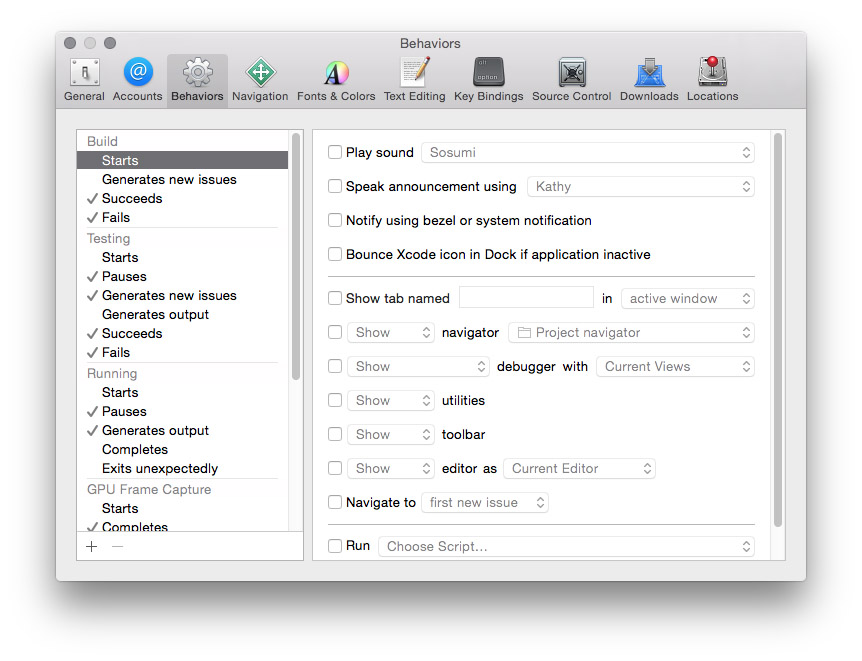Select Pauses under the Running section
The image size is (862, 661).
pos(183,411)
